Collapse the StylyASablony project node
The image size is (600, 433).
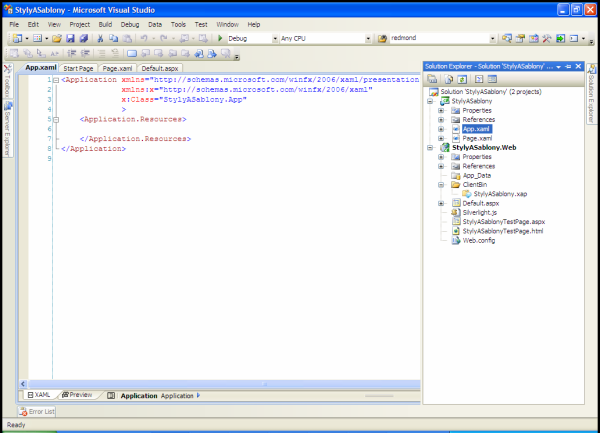[430, 101]
